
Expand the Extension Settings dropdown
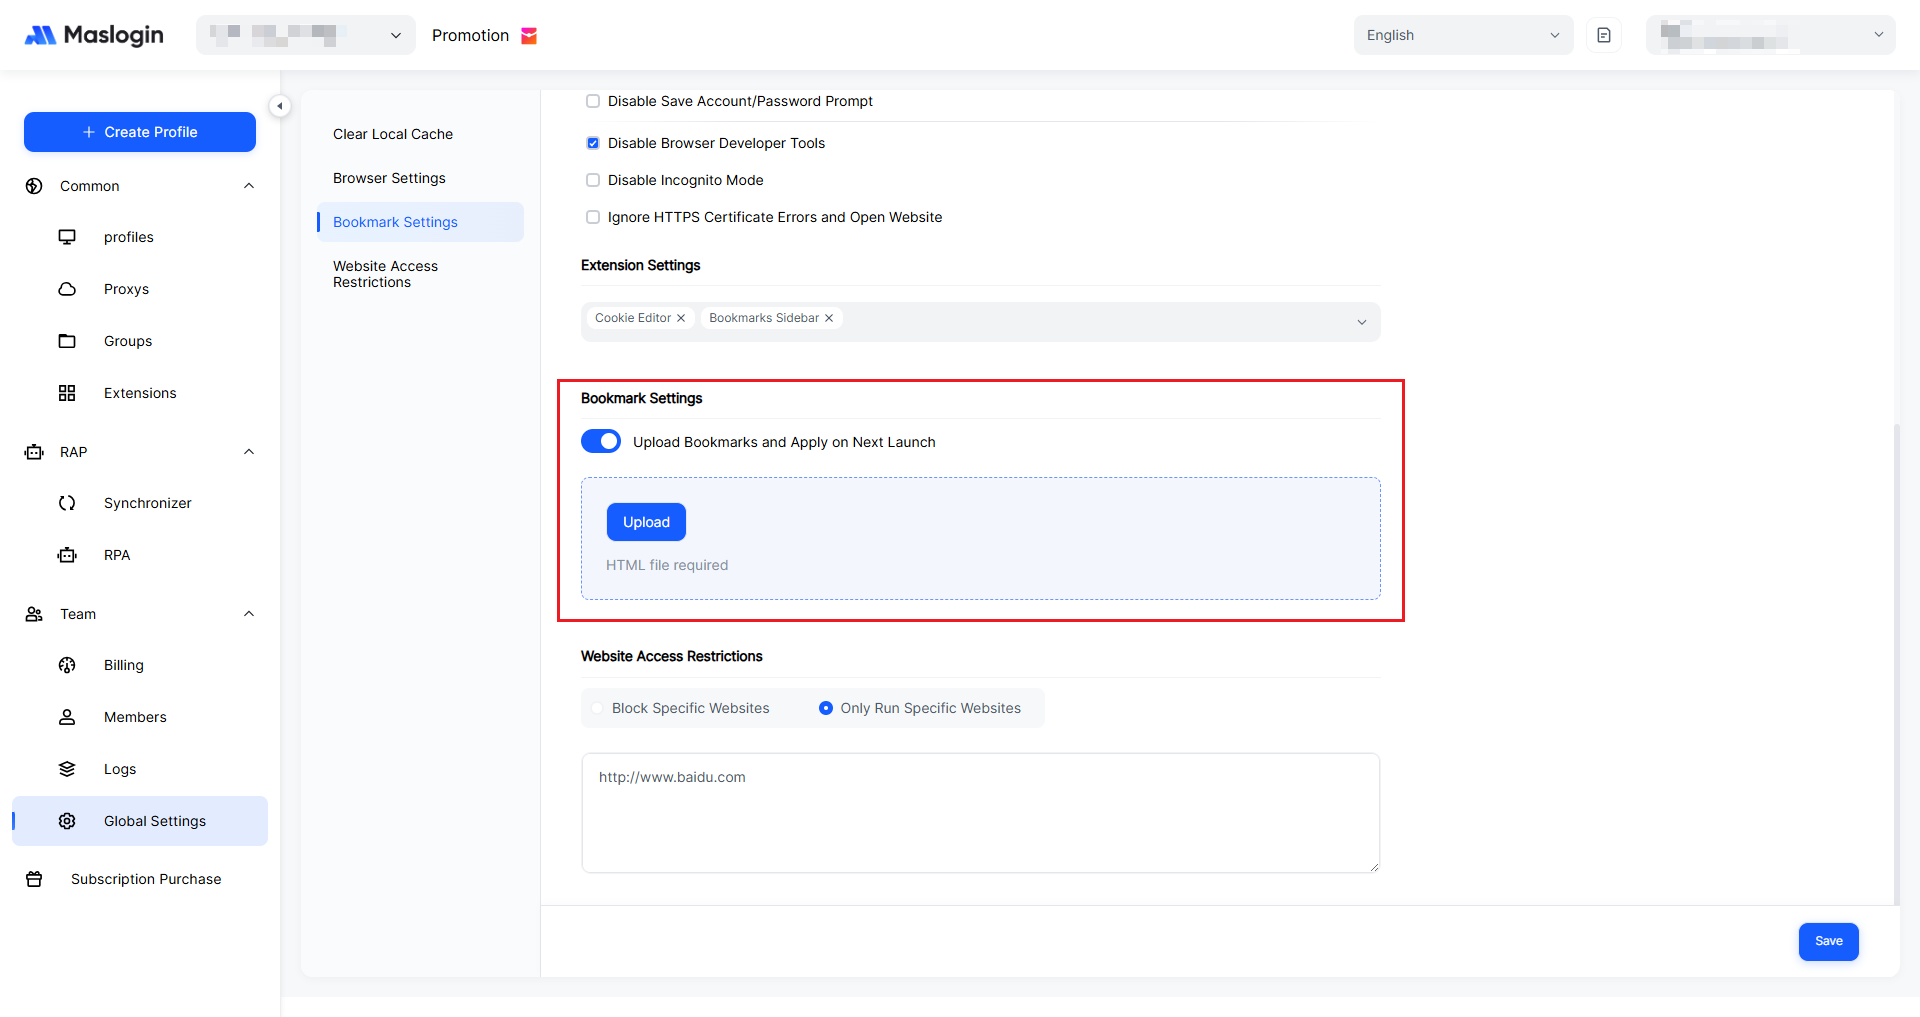[1361, 322]
